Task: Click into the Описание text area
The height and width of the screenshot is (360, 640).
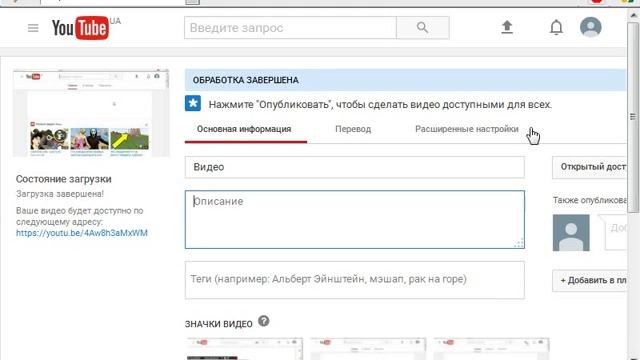Action: point(355,220)
